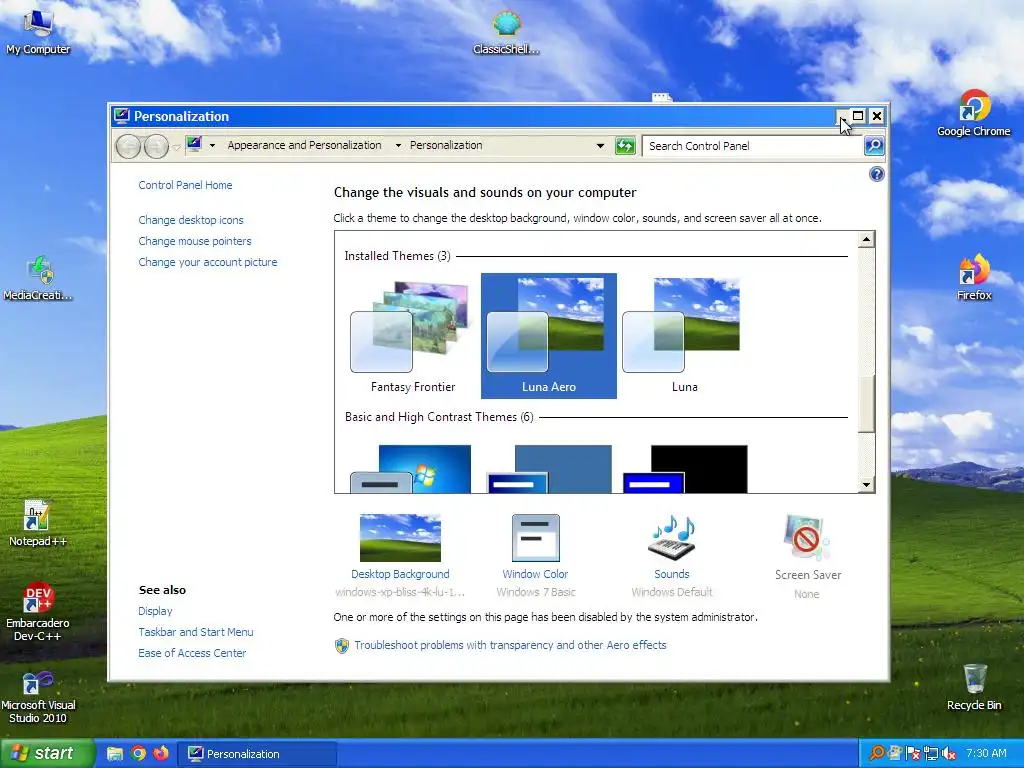
Task: Click Change desktop icons link
Action: pyautogui.click(x=191, y=220)
